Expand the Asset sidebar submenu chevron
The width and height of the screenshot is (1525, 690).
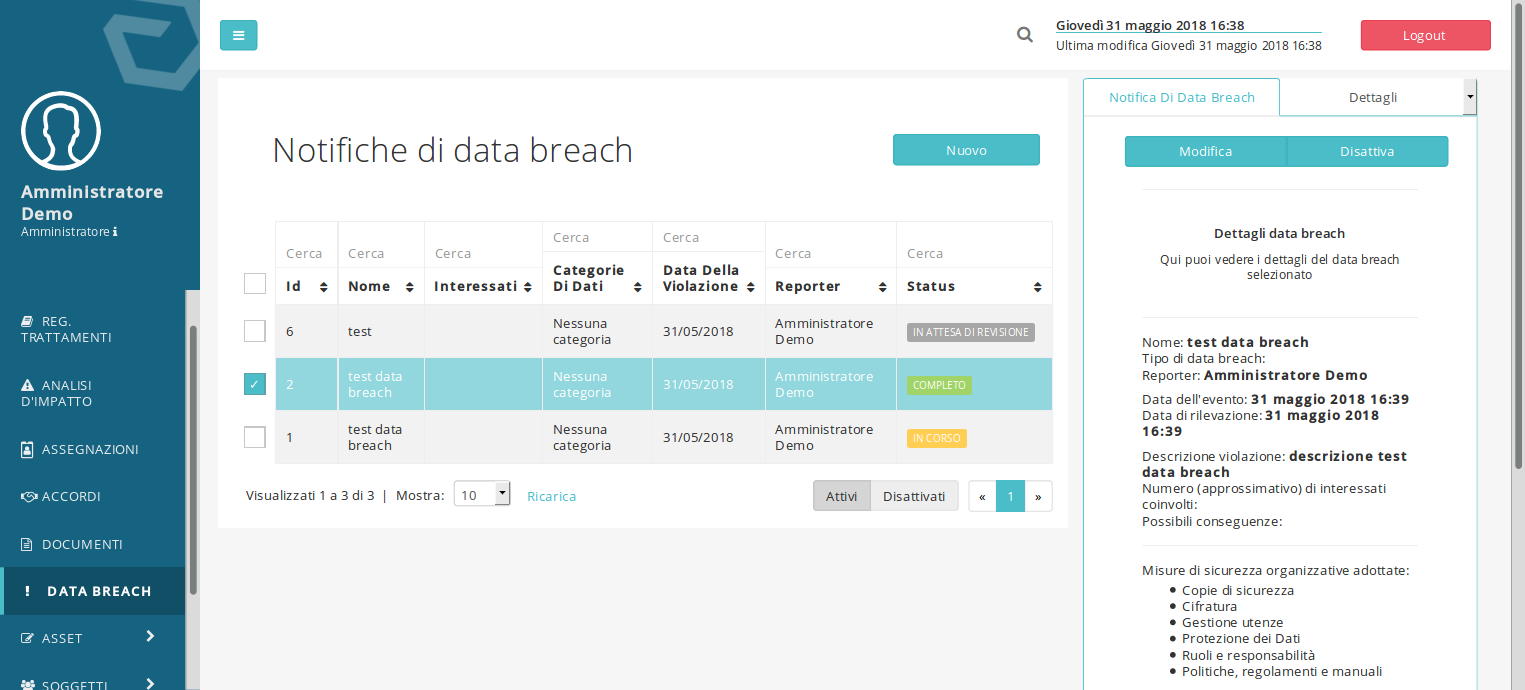[150, 636]
